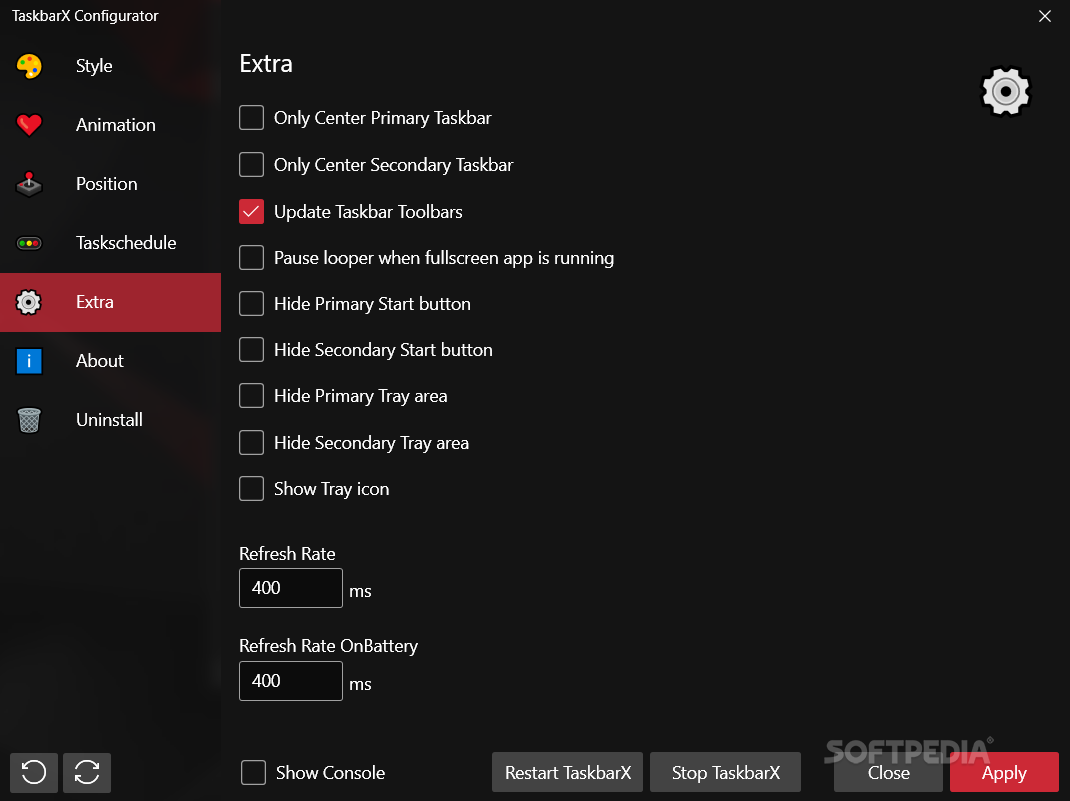The height and width of the screenshot is (801, 1070).
Task: Apply the settings
Action: 1004,772
